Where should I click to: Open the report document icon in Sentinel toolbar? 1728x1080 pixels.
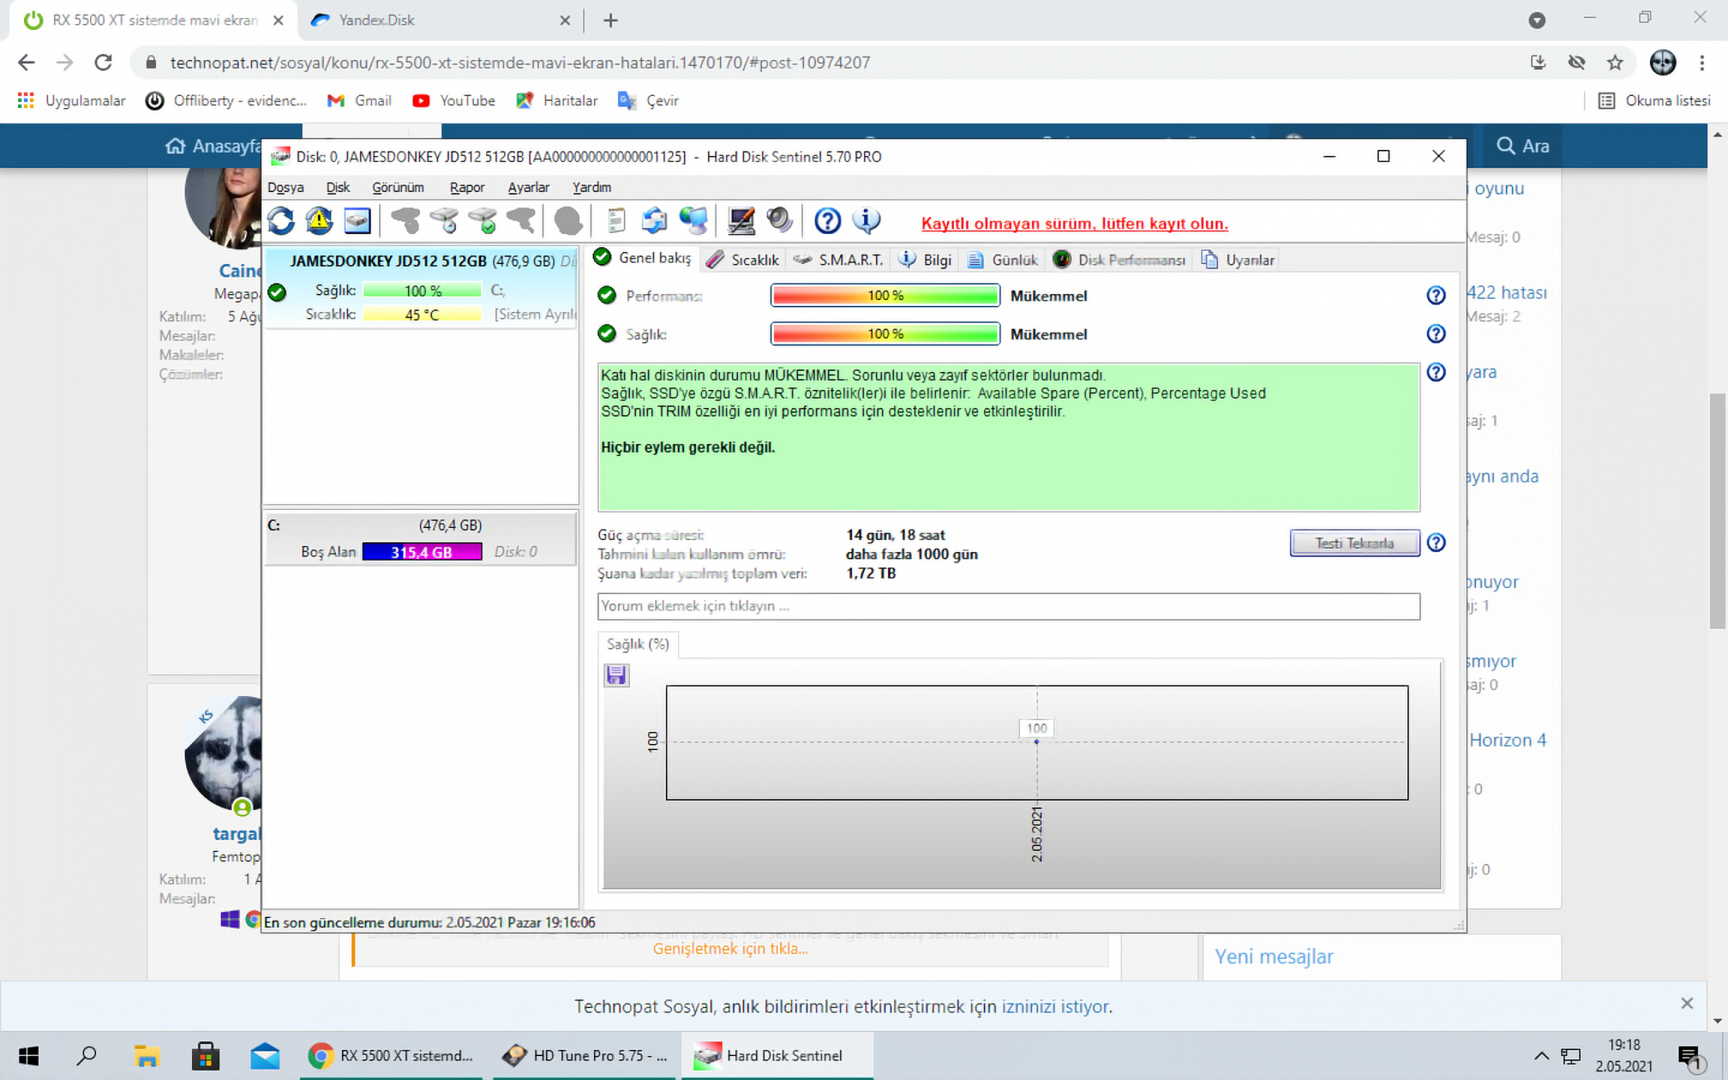(616, 221)
